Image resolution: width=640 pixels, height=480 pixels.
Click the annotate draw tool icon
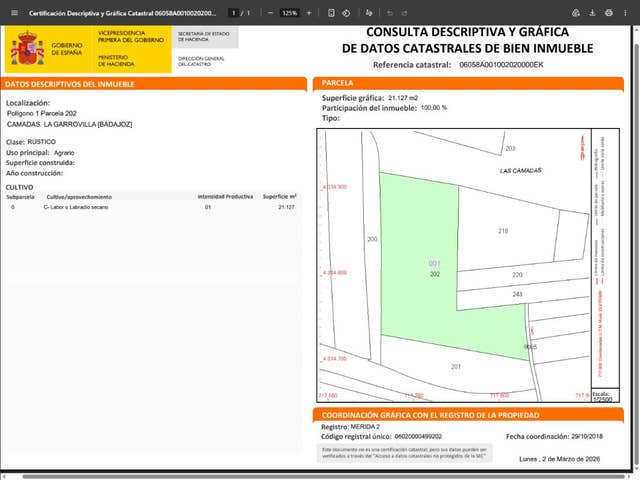(x=370, y=13)
